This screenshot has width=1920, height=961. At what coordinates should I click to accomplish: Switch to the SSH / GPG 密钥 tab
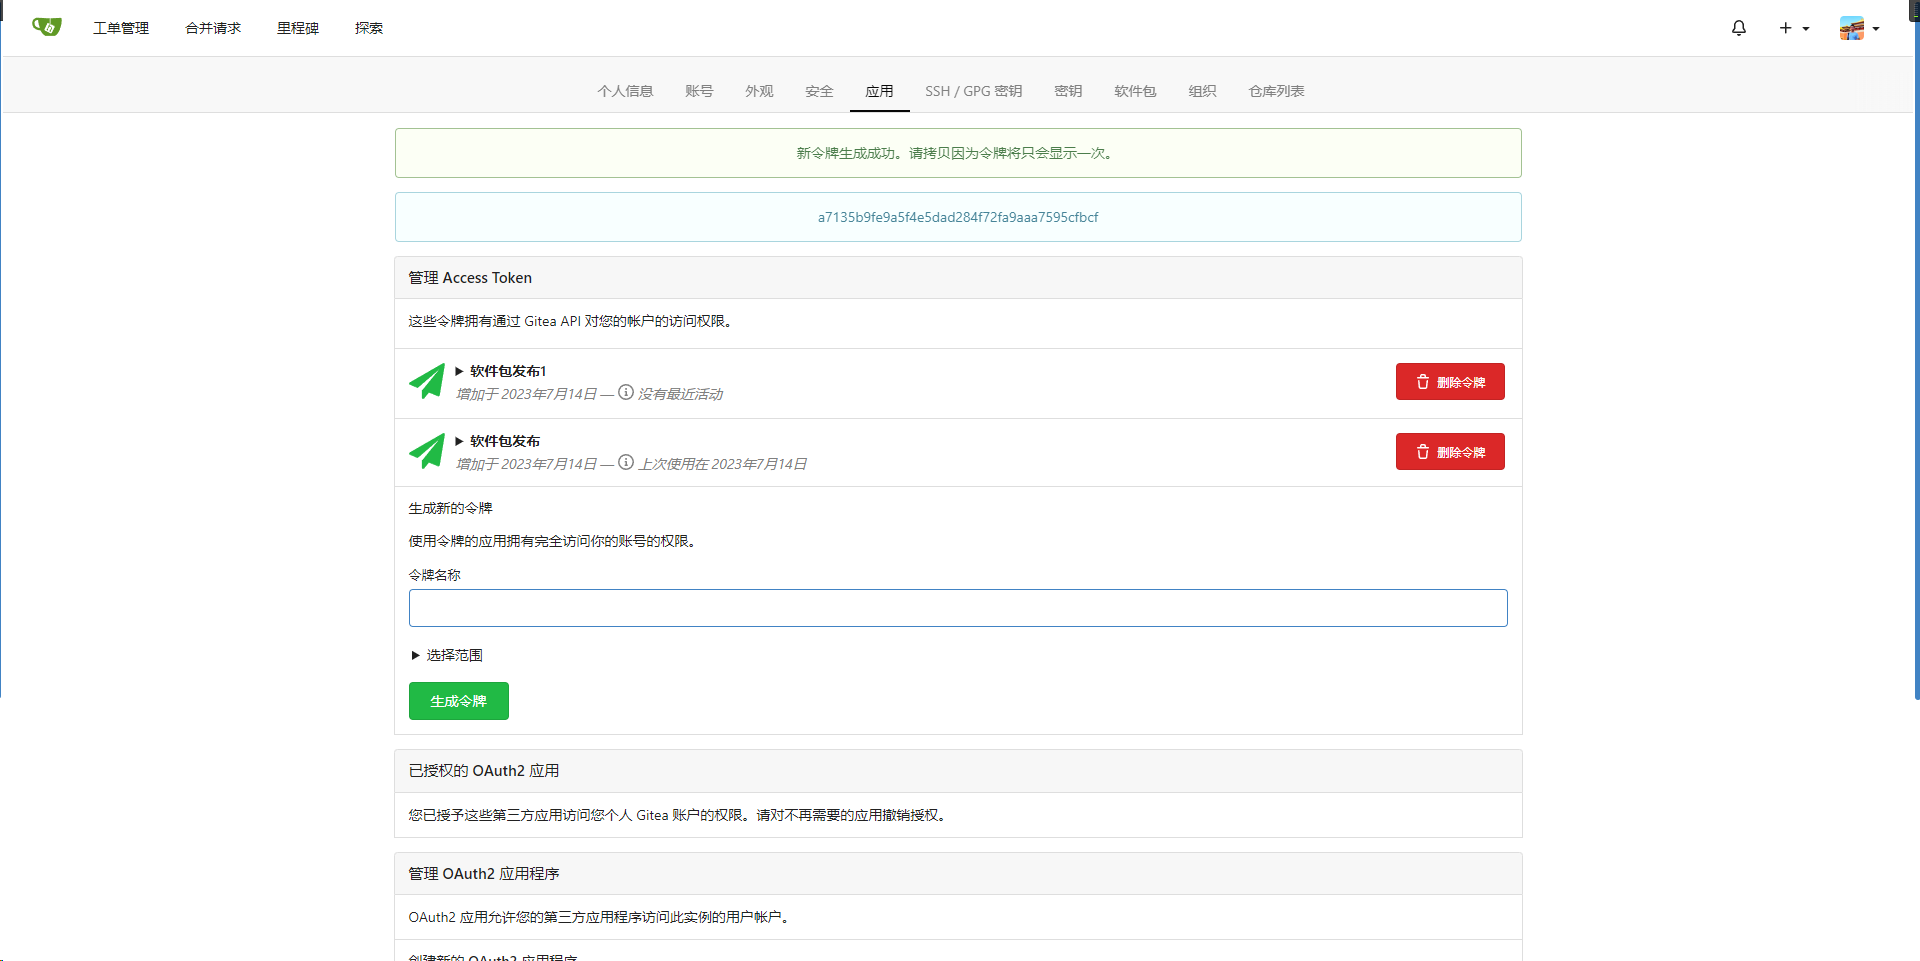pyautogui.click(x=973, y=91)
